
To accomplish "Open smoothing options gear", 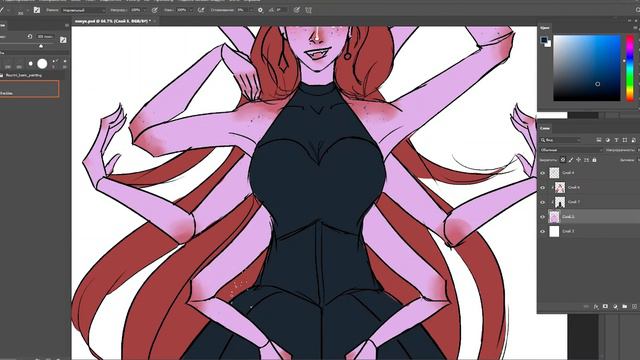I will (x=260, y=10).
